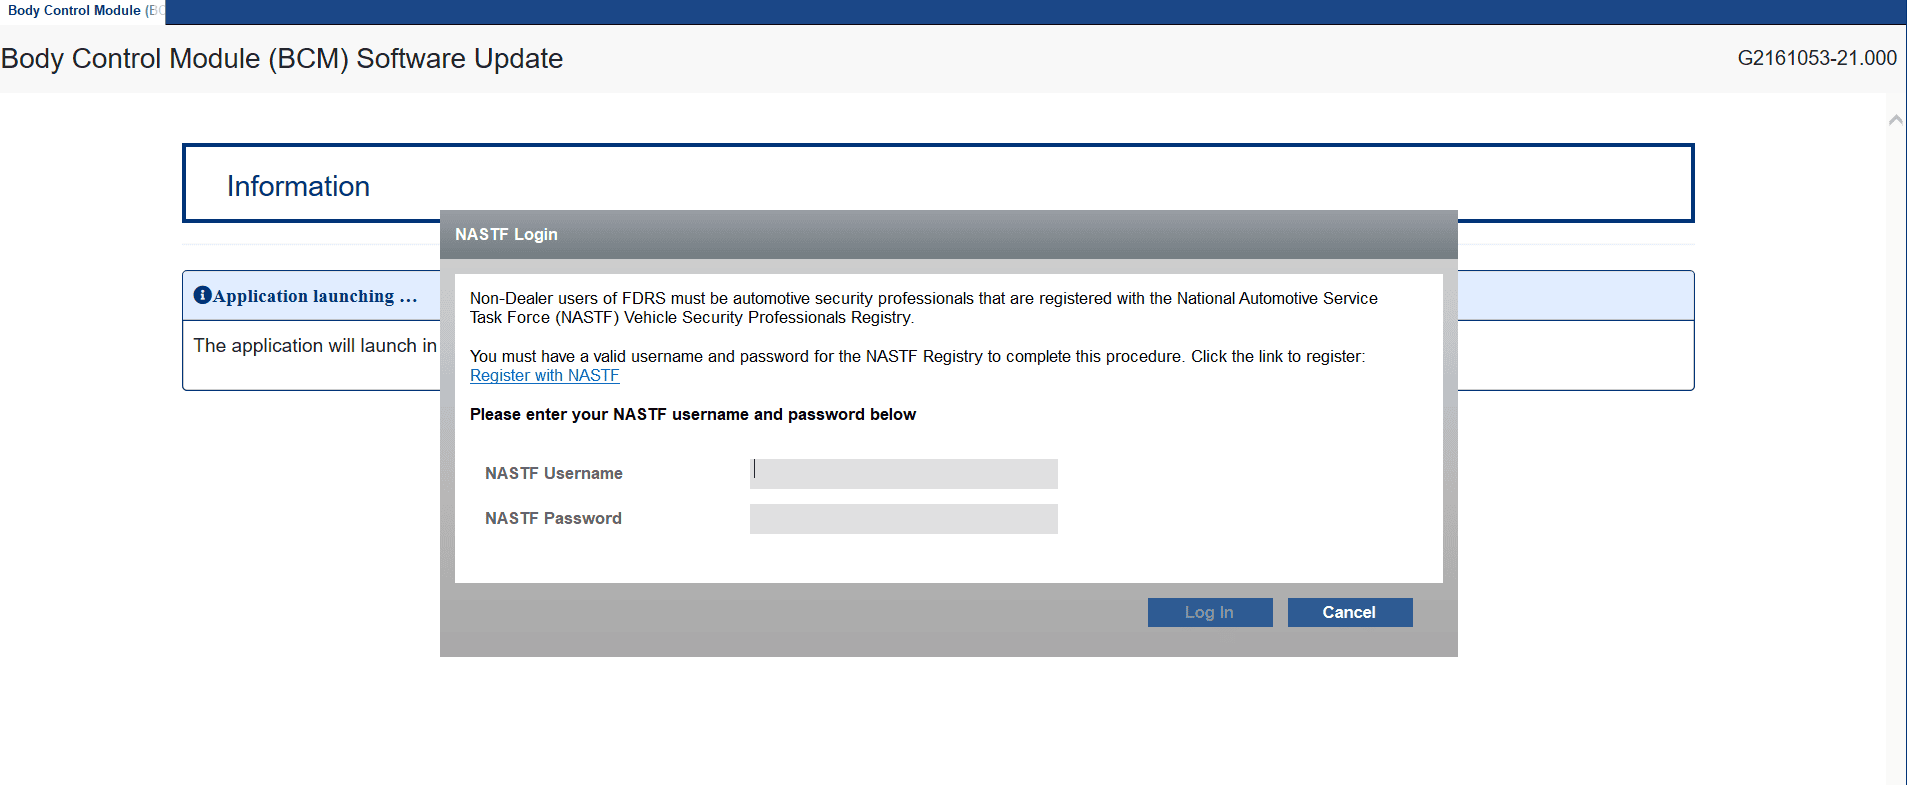Click the info icon beside Application launching
The width and height of the screenshot is (1907, 785).
[202, 295]
